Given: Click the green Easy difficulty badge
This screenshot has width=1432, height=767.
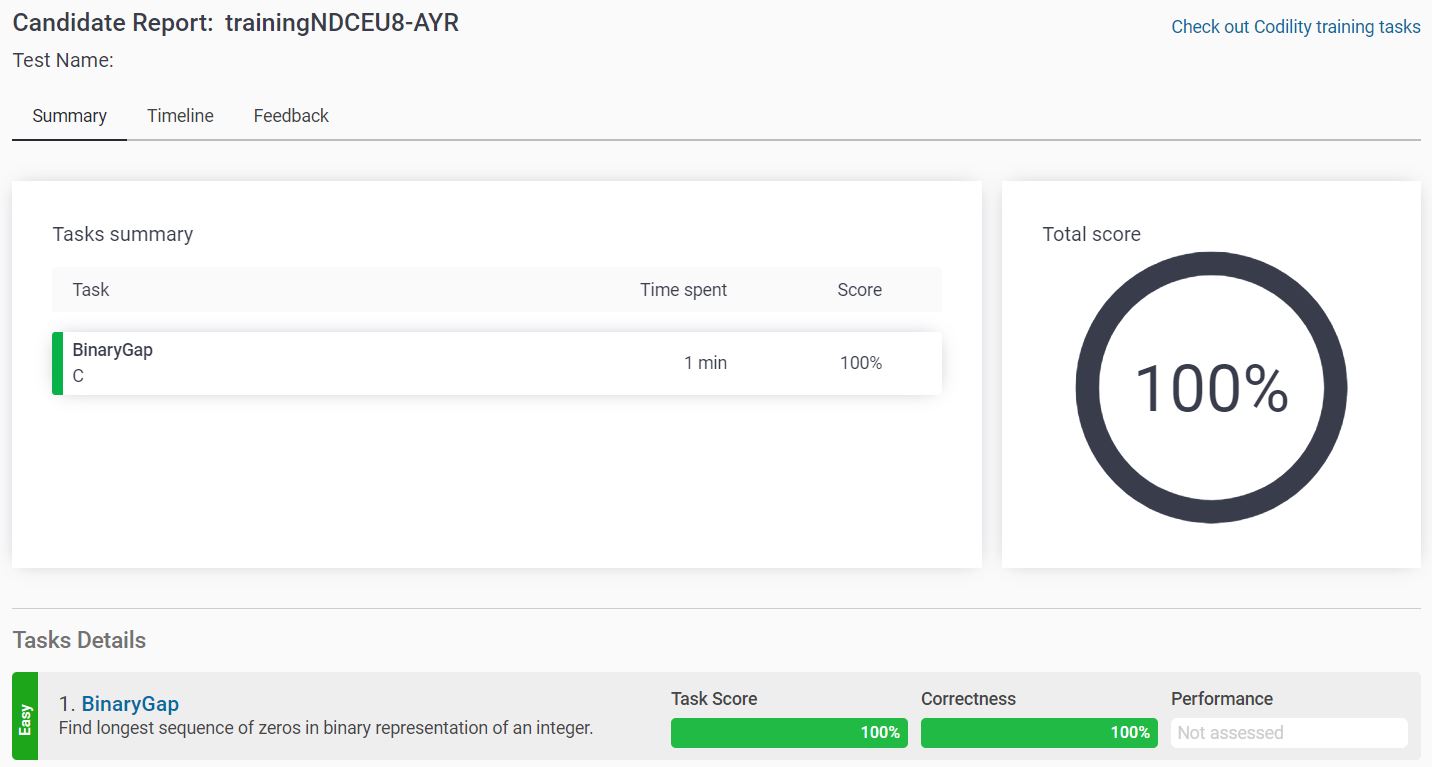Looking at the screenshot, I should tap(25, 716).
